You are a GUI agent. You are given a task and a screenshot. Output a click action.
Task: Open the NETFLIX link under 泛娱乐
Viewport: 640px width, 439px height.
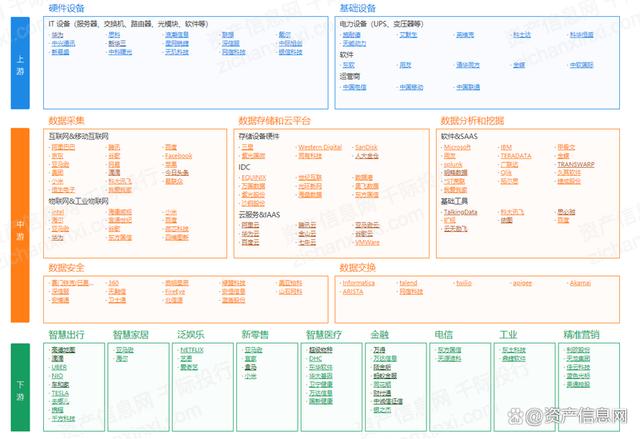pyautogui.click(x=192, y=350)
